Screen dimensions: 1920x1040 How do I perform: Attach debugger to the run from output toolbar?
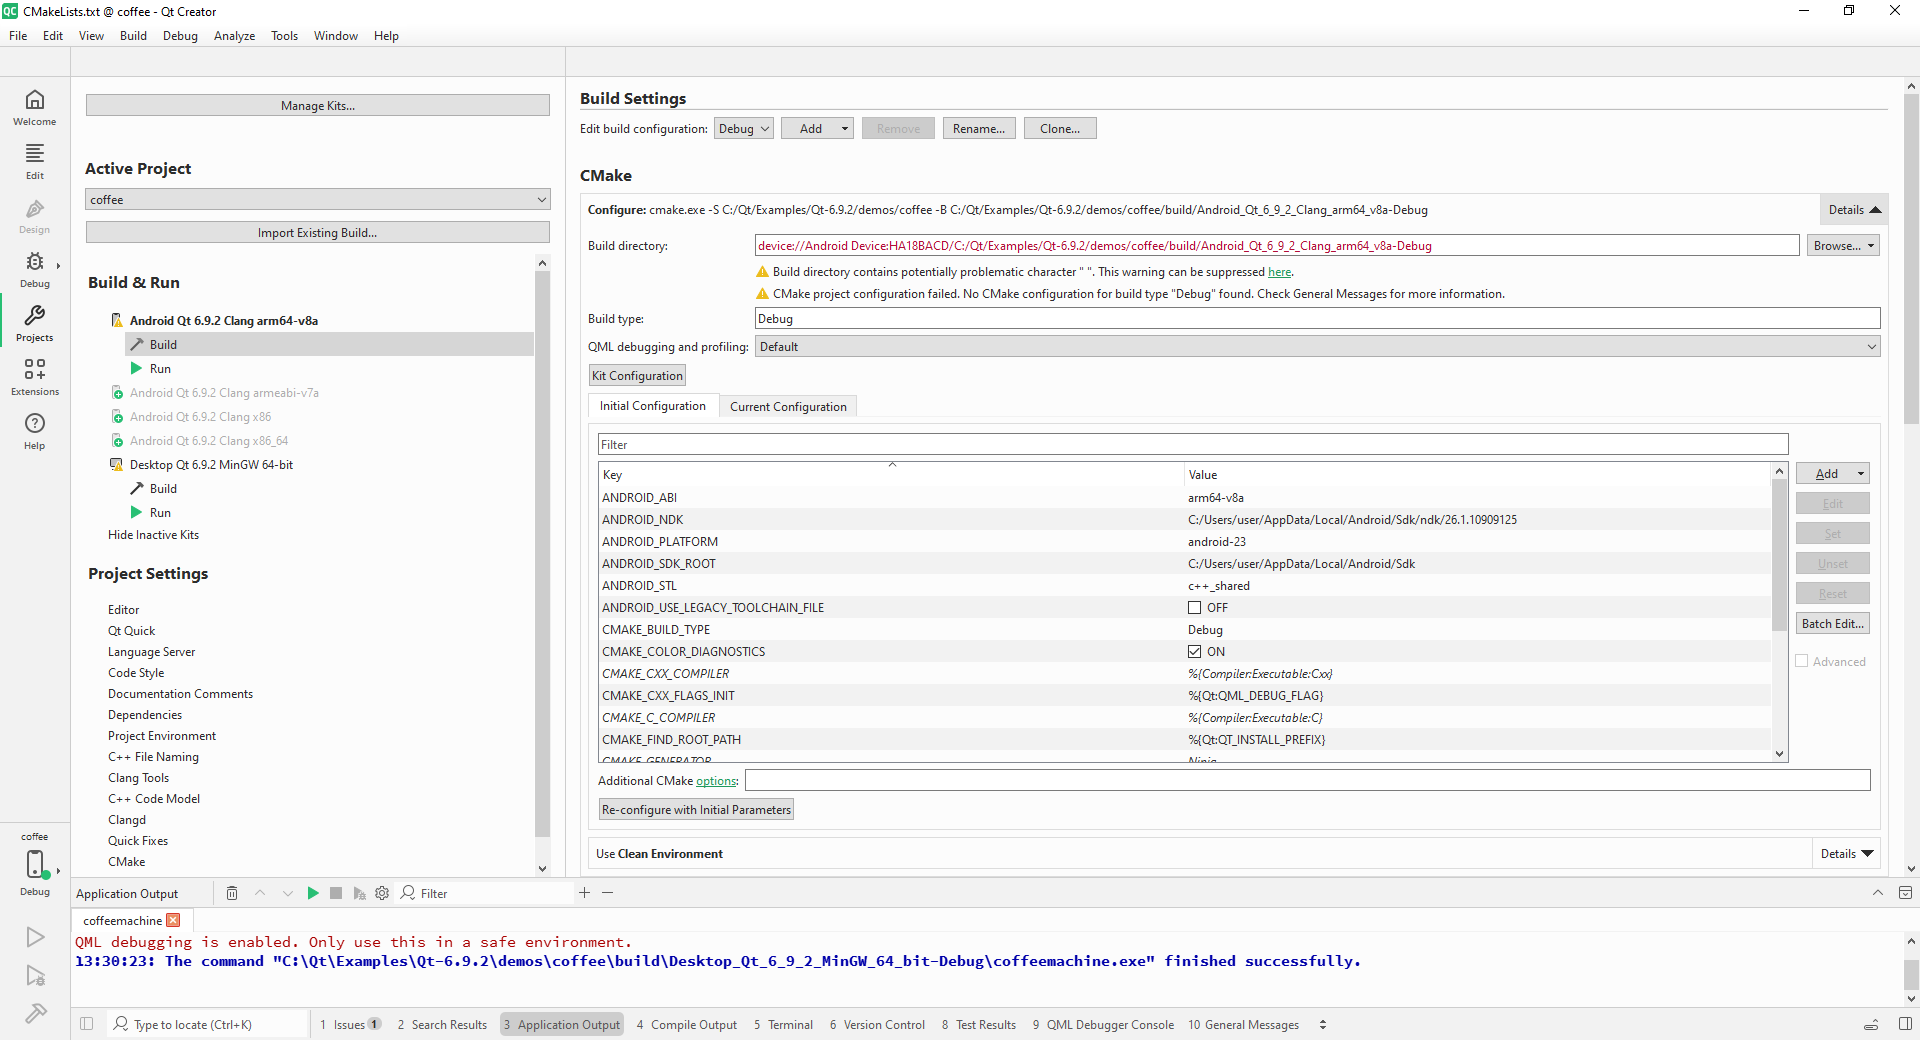click(359, 893)
